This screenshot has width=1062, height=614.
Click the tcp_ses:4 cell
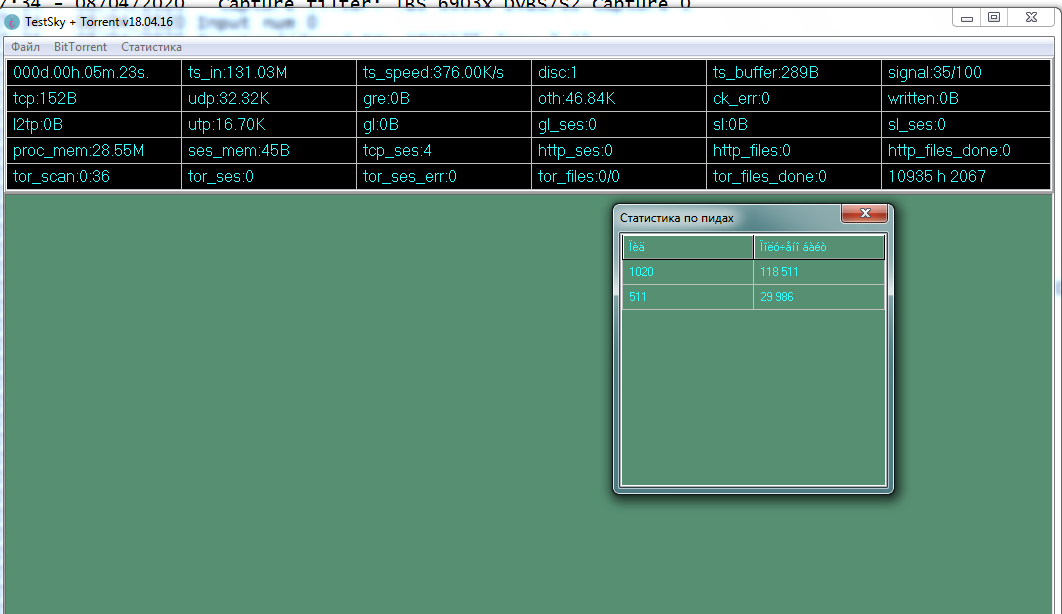point(443,151)
